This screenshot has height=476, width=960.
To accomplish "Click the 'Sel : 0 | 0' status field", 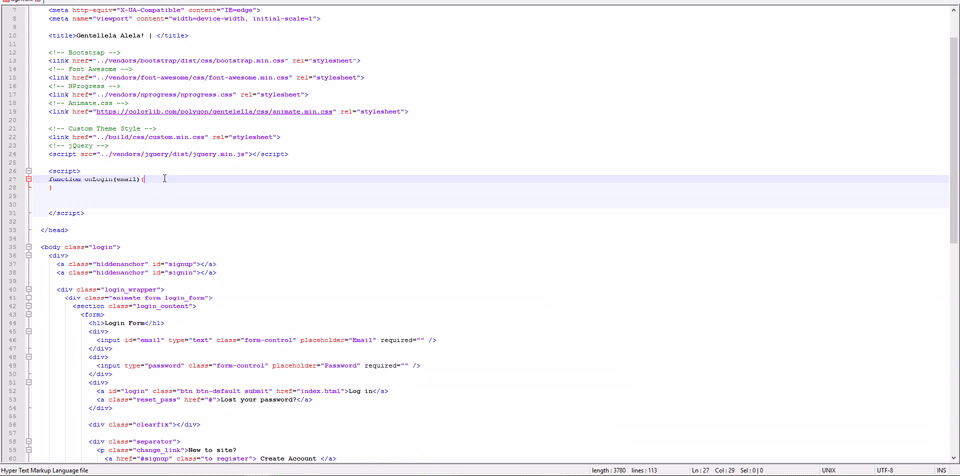I will tap(753, 470).
